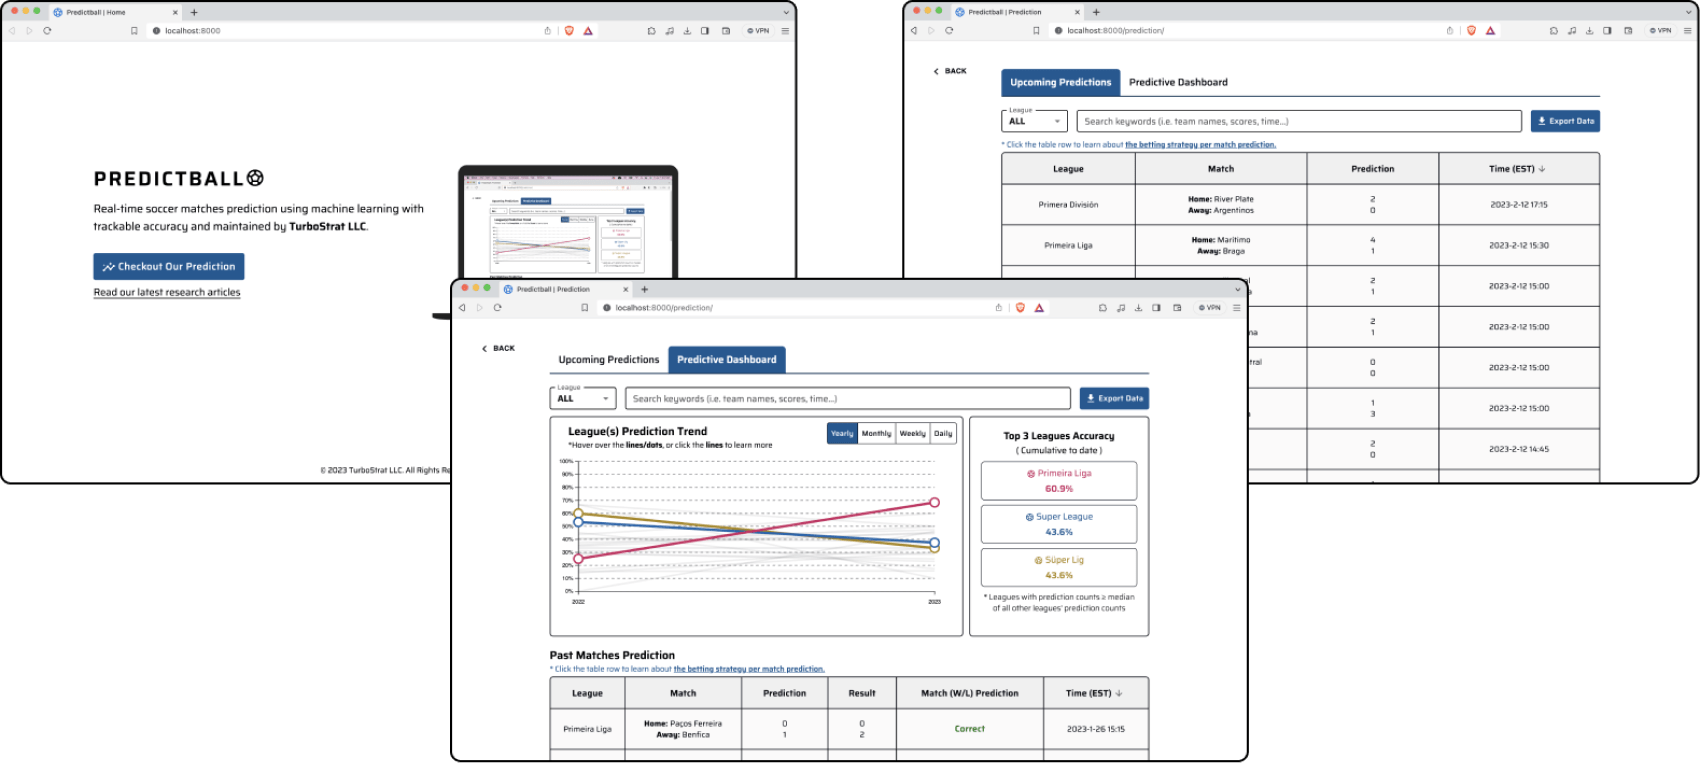Open Brave Shields in Home browser window
The width and height of the screenshot is (1700, 763).
569,31
